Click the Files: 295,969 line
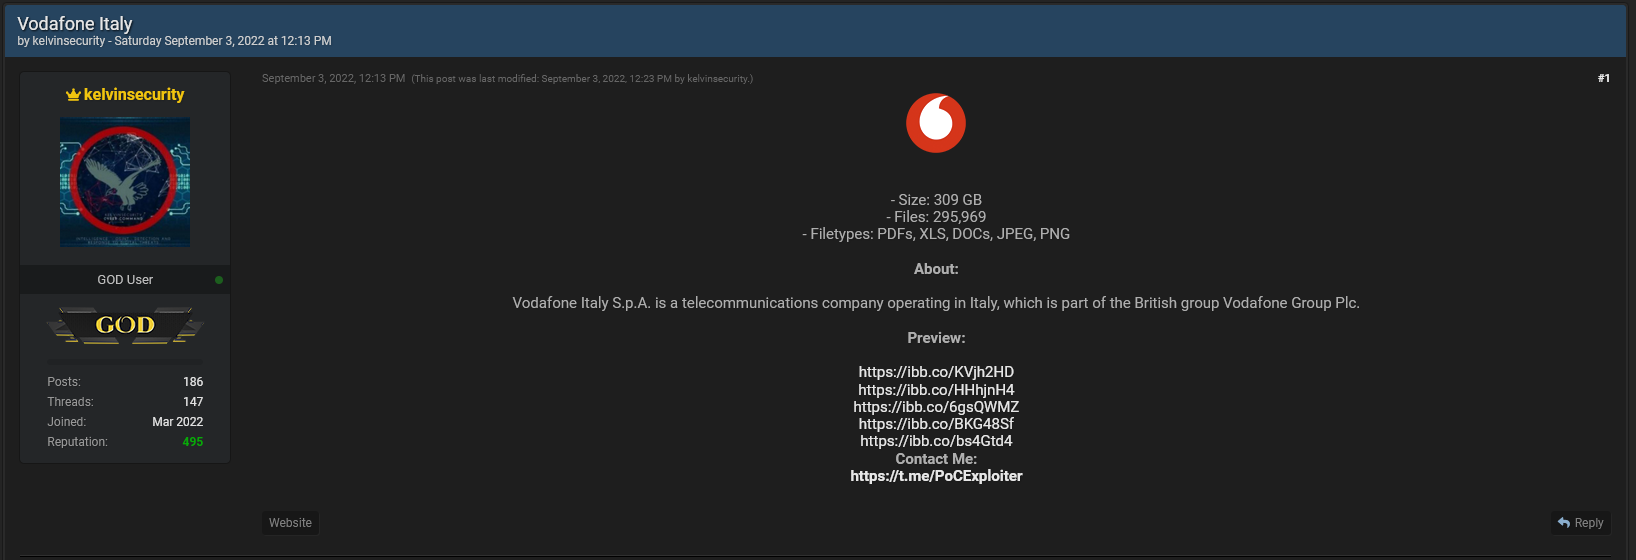Screen dimensions: 1636x560 point(936,217)
